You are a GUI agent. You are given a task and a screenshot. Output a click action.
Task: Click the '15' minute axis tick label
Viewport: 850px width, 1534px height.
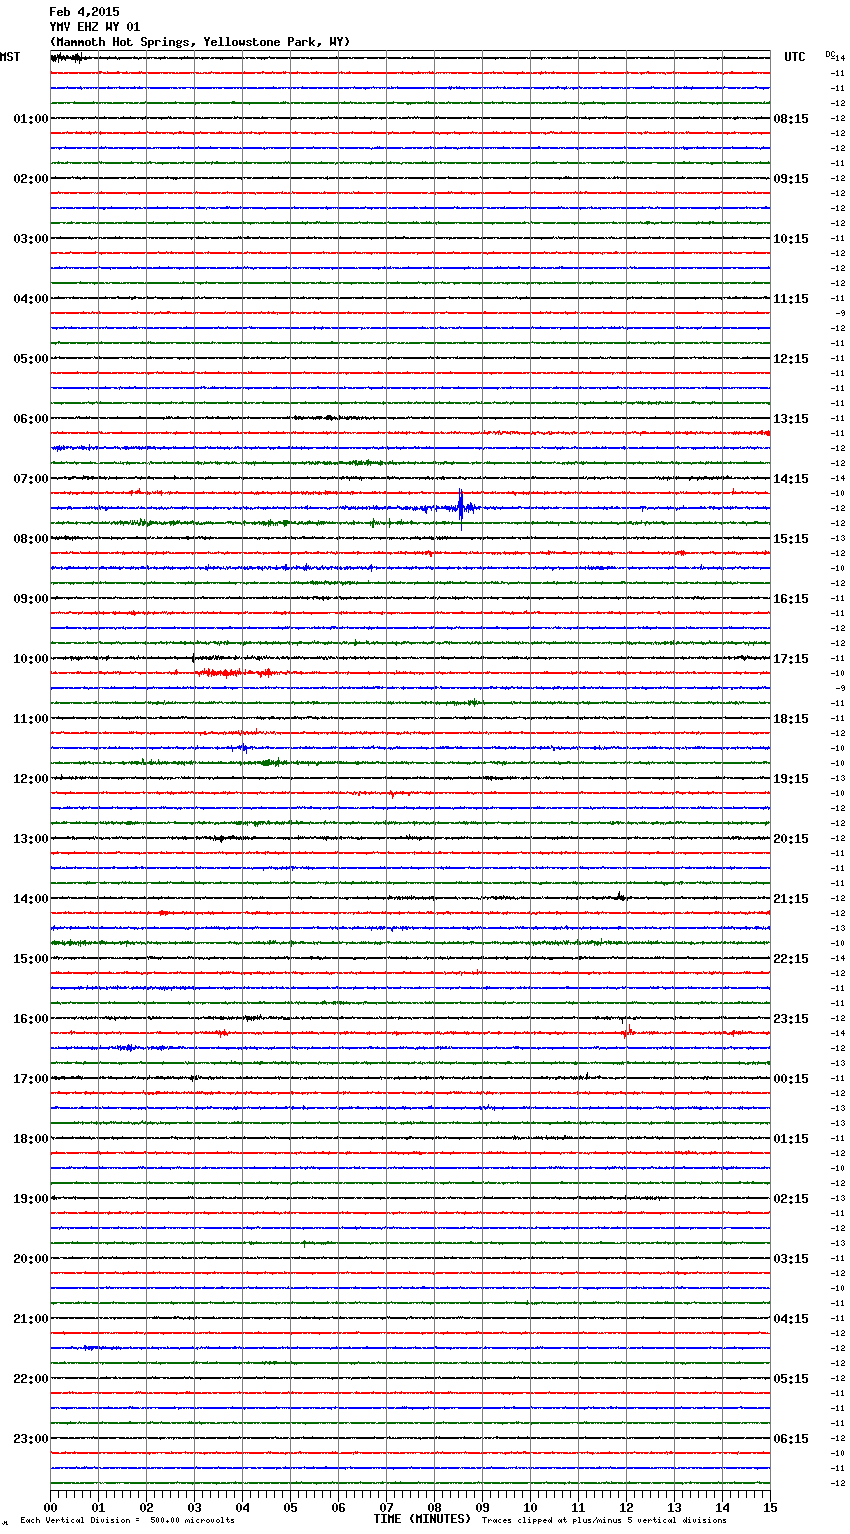click(770, 1507)
